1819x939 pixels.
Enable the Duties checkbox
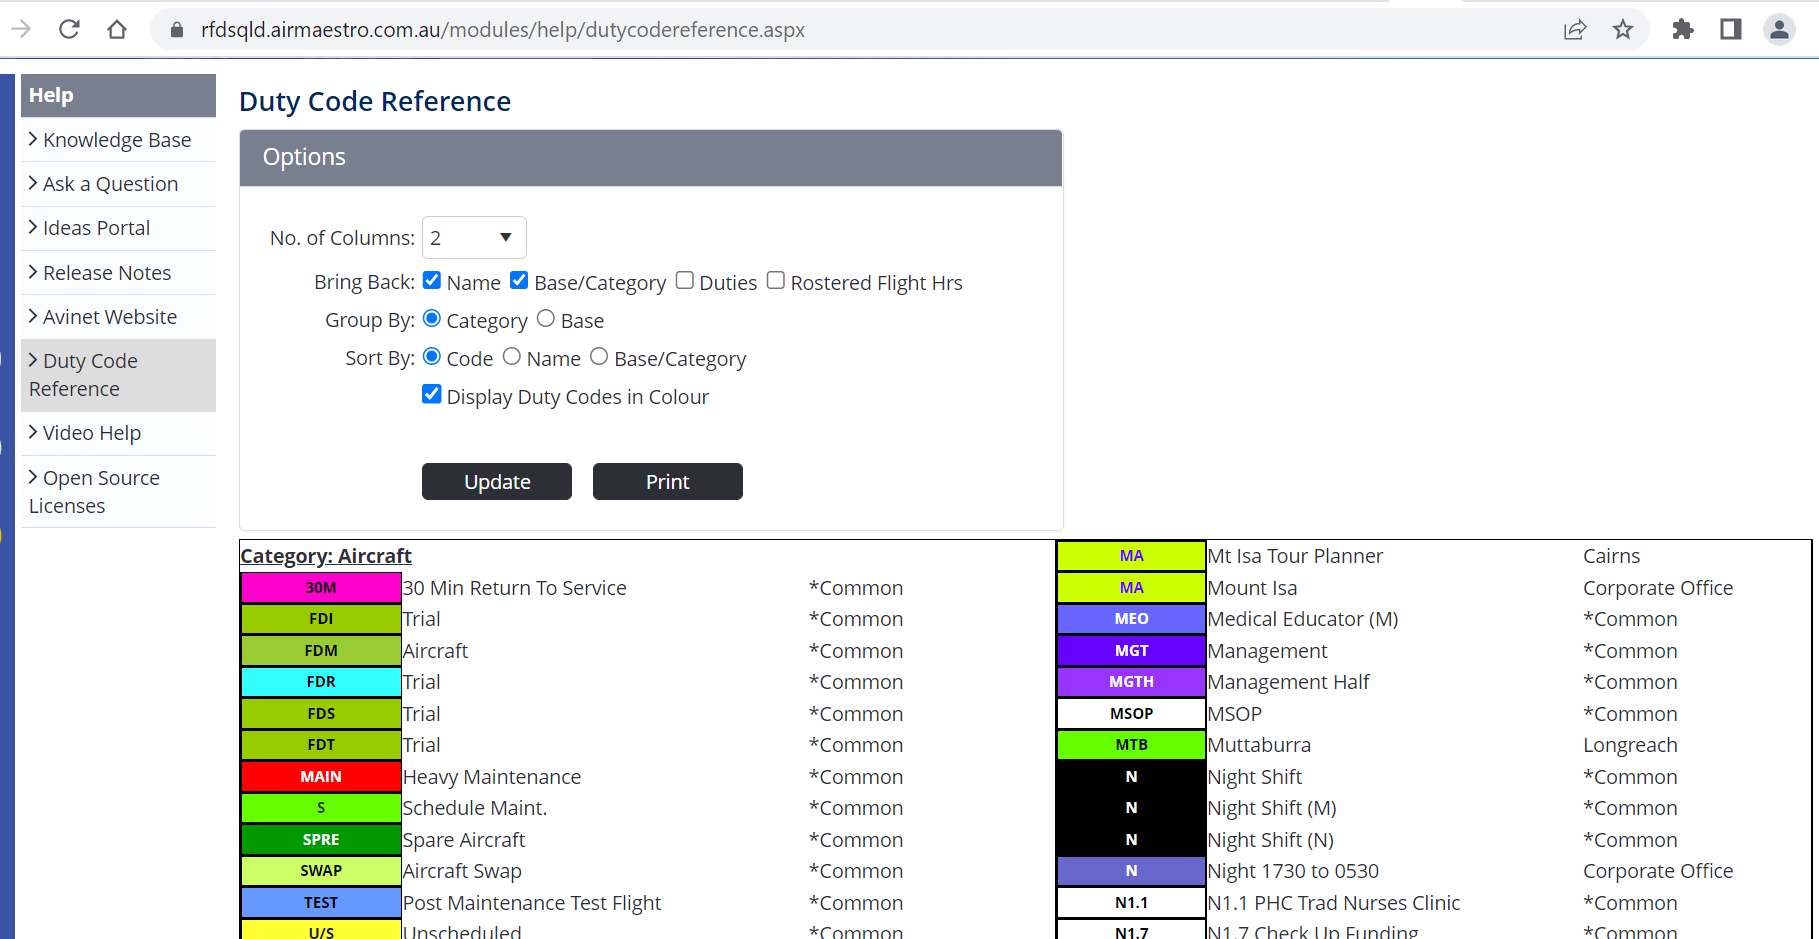[685, 281]
